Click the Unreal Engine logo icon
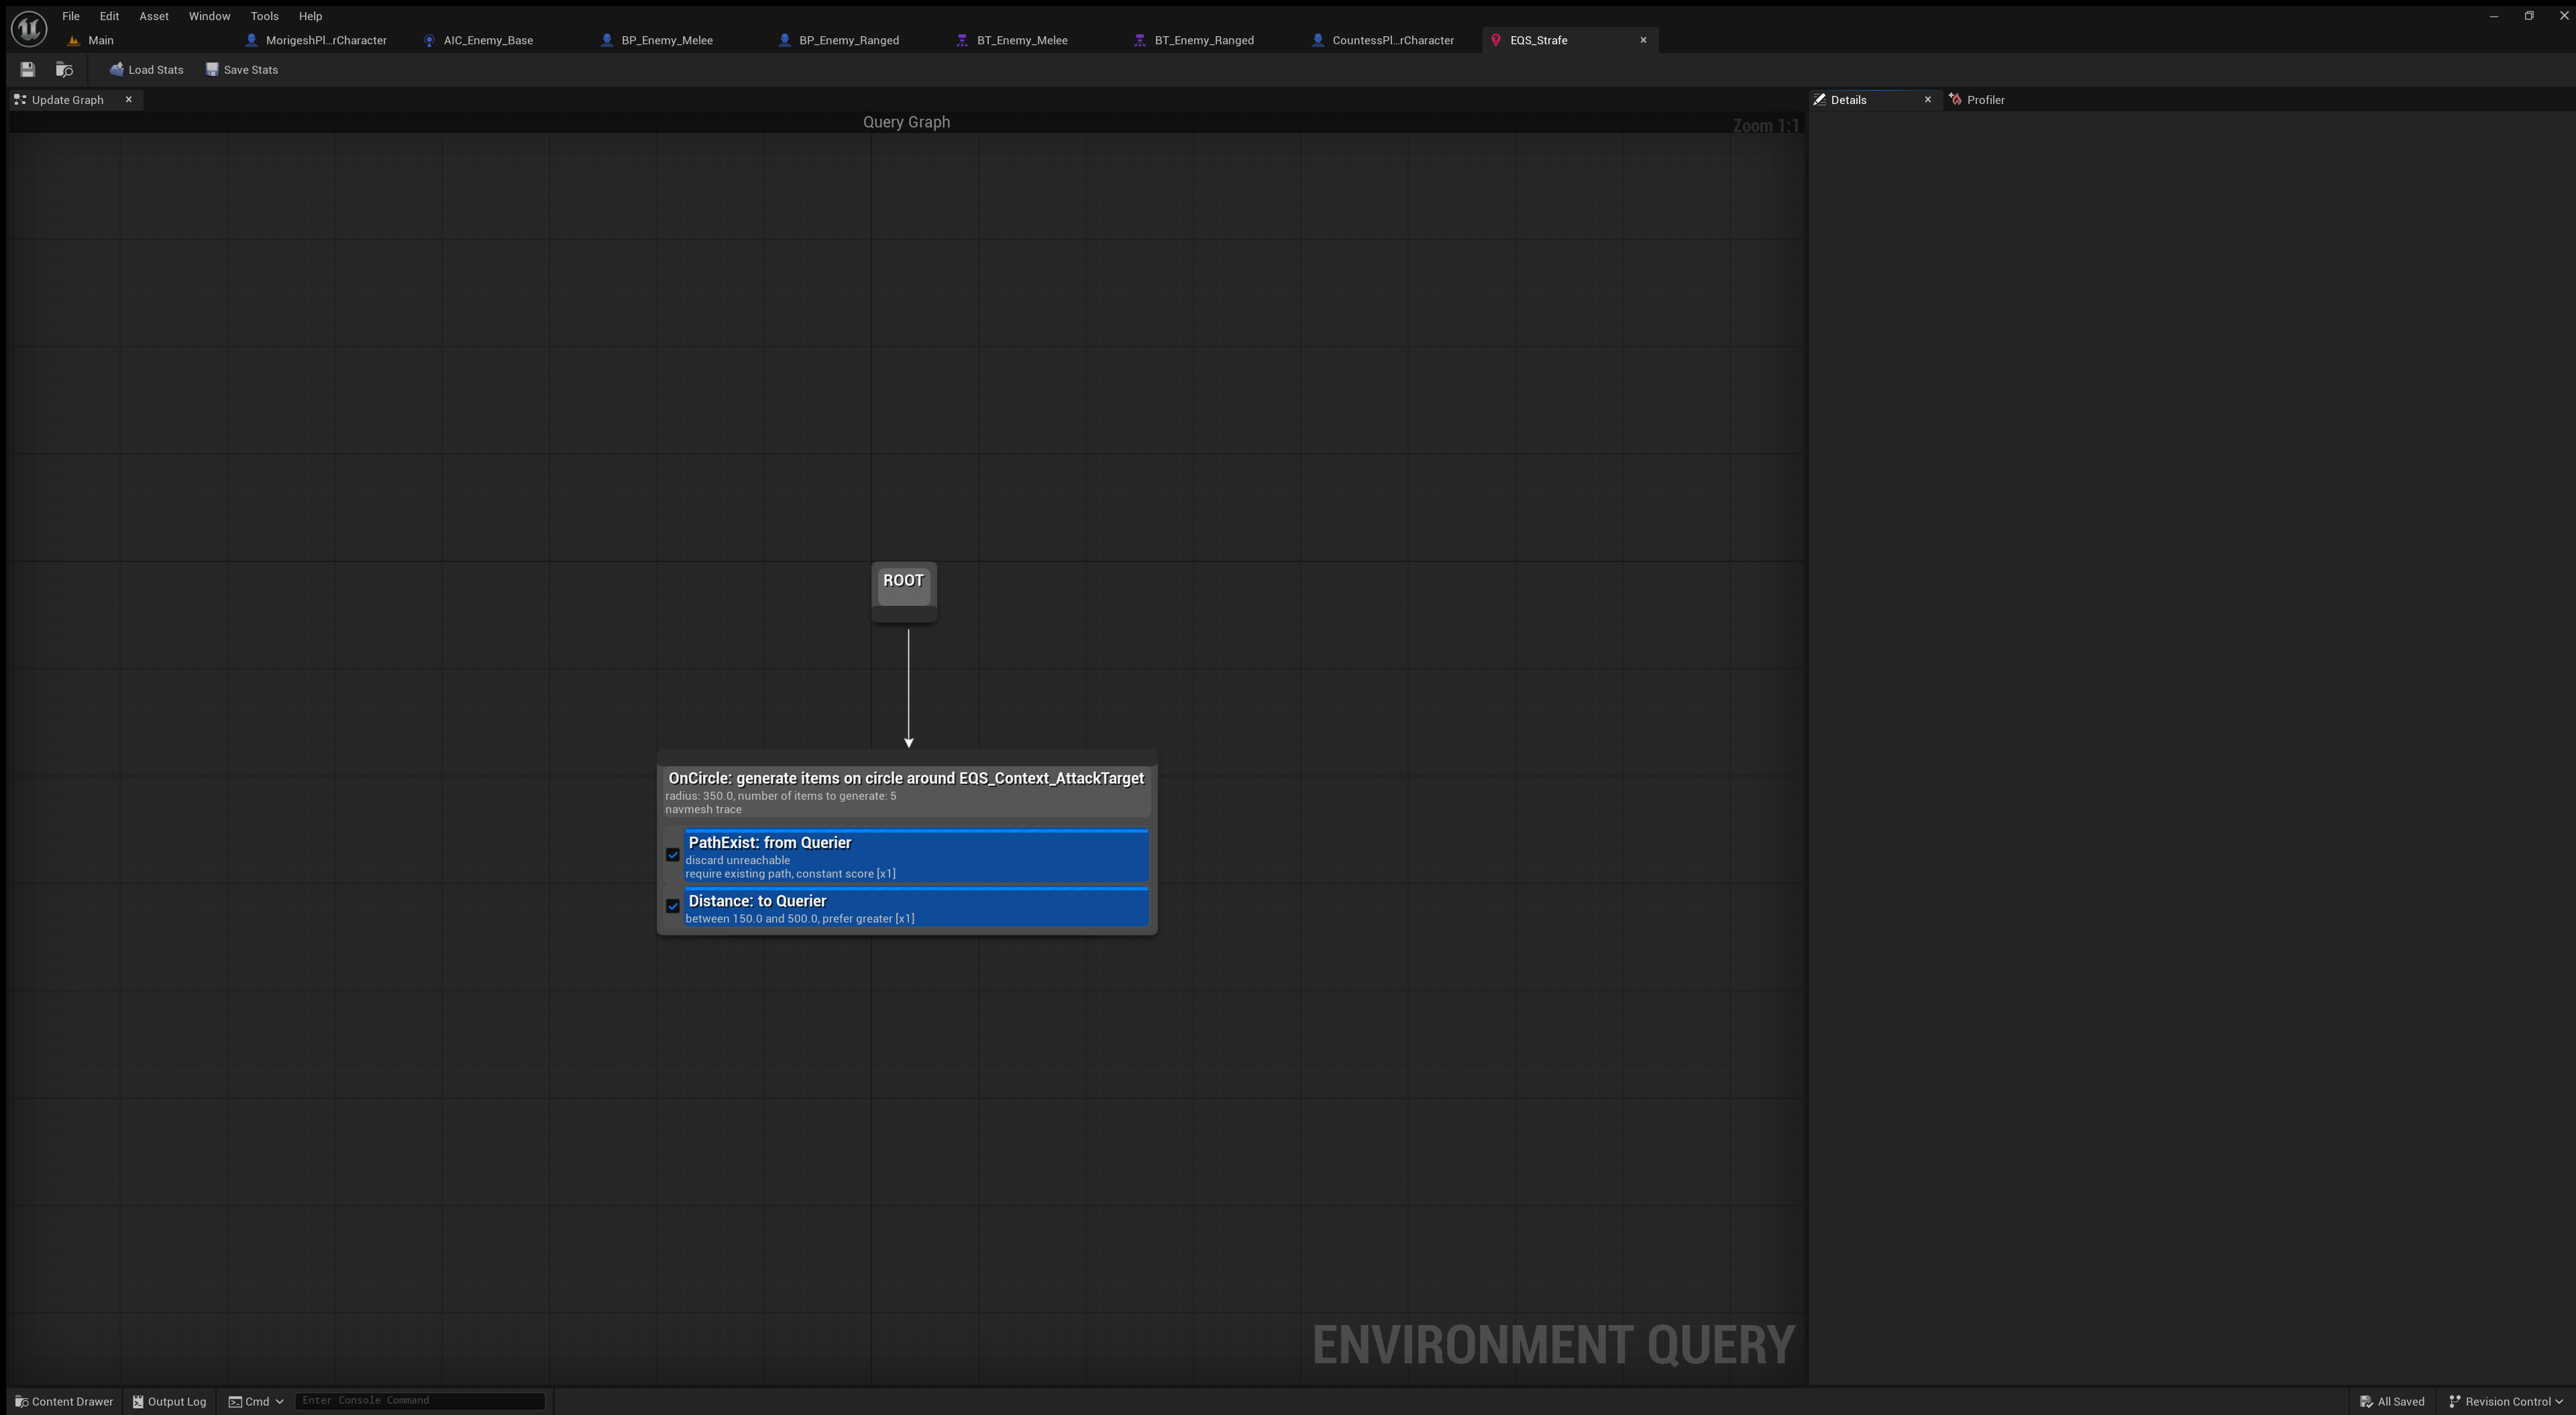 click(29, 28)
